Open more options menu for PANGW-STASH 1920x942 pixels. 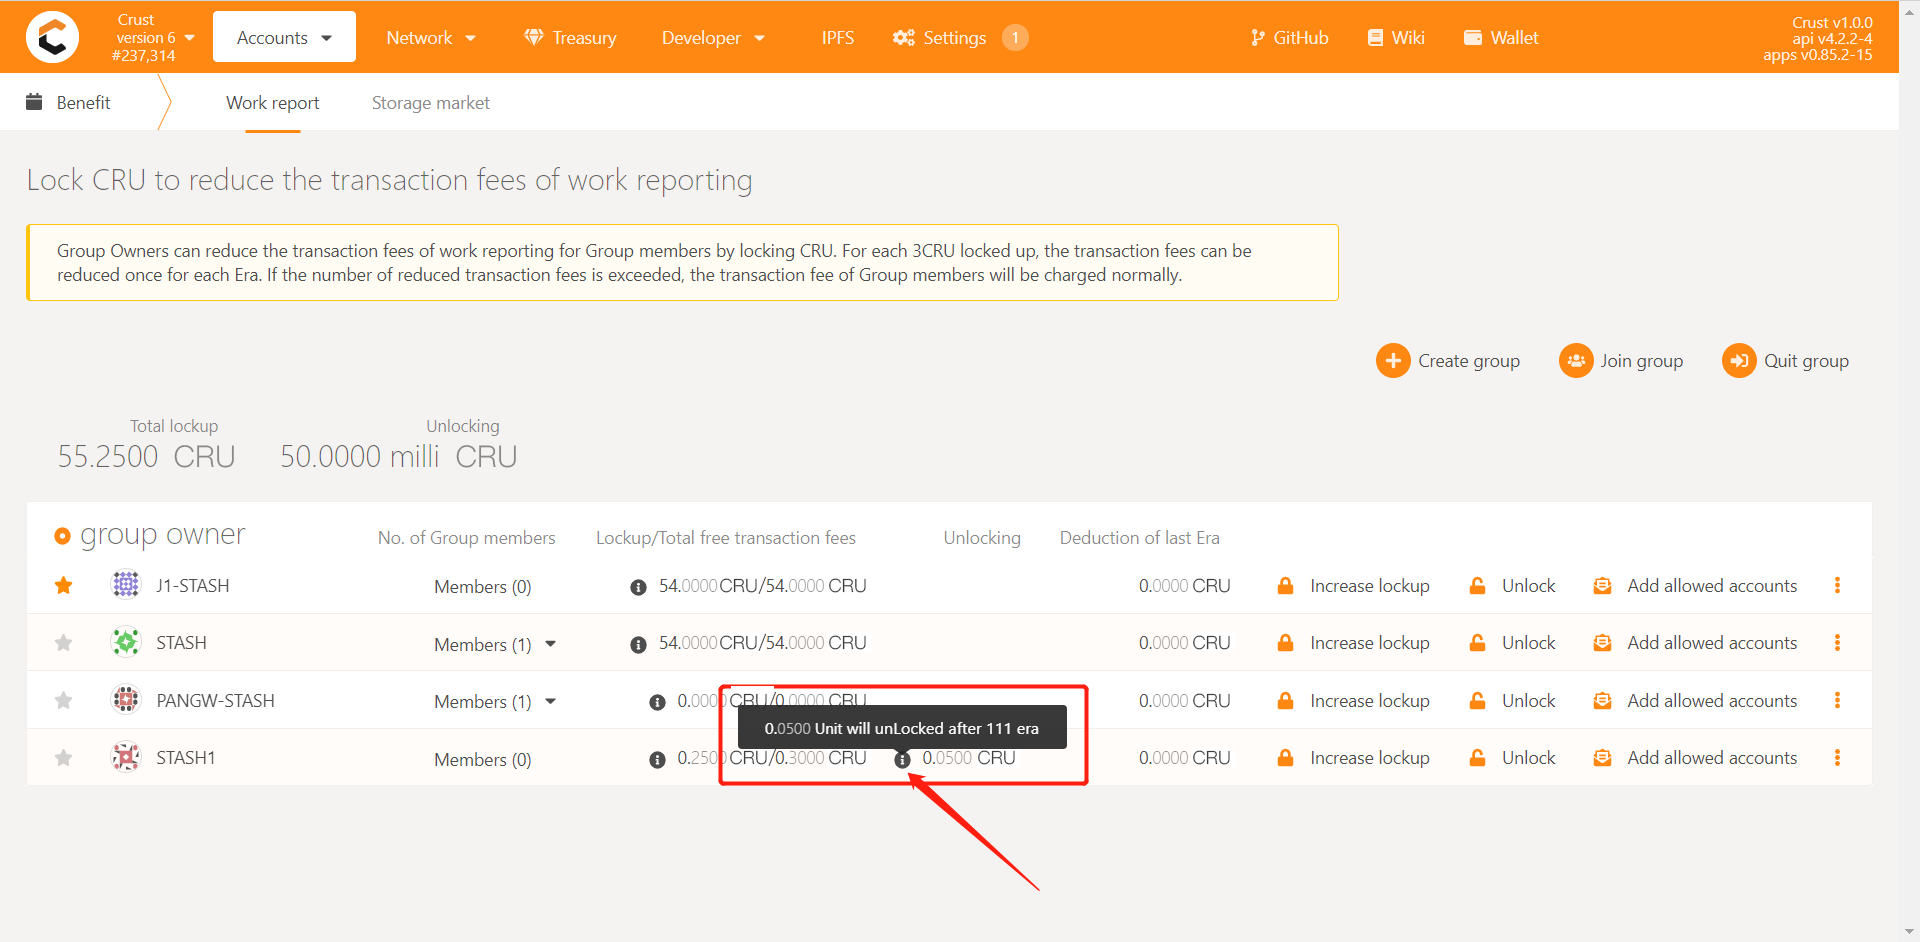pyautogui.click(x=1837, y=700)
